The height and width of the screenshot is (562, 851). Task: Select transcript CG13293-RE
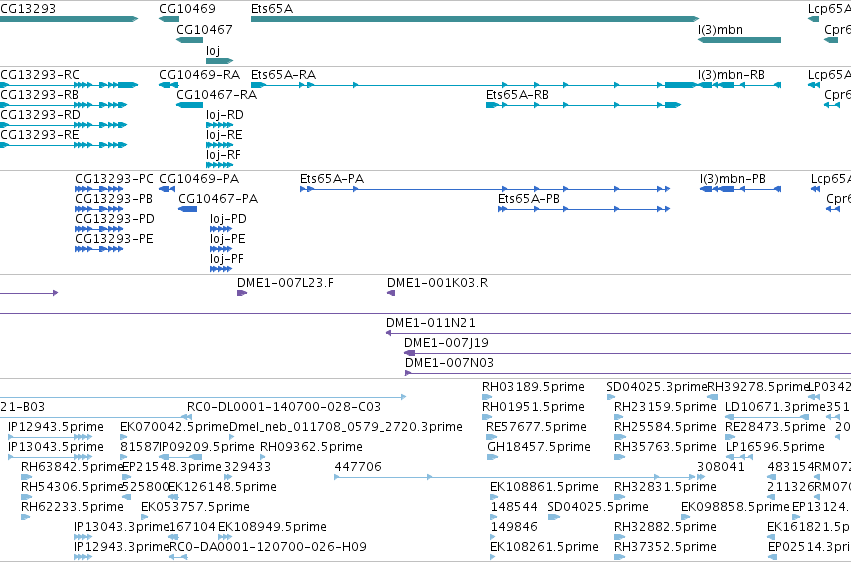click(63, 145)
